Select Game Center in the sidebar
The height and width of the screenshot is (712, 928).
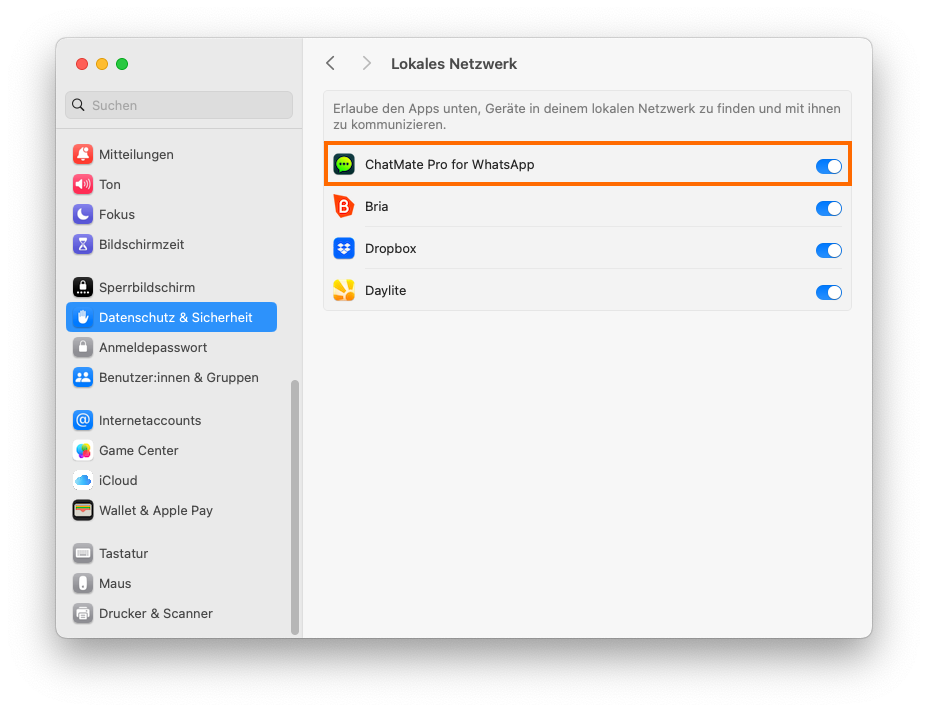point(172,450)
